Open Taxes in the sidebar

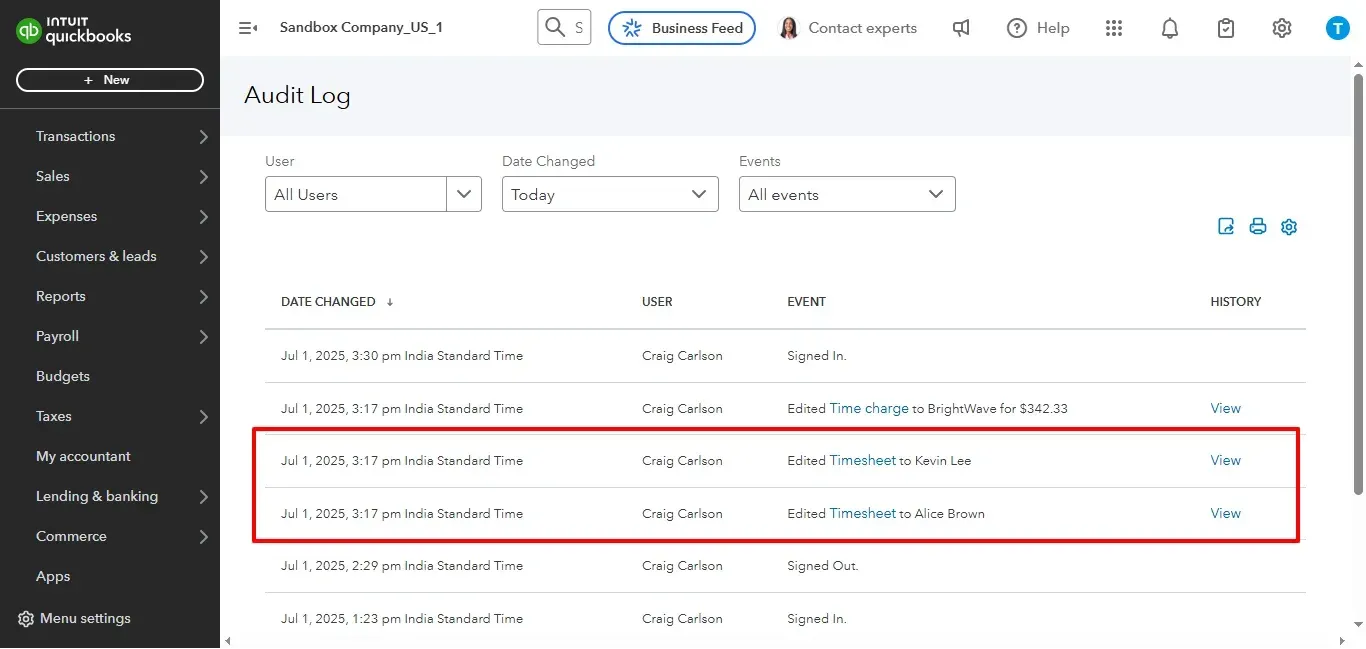click(x=54, y=416)
